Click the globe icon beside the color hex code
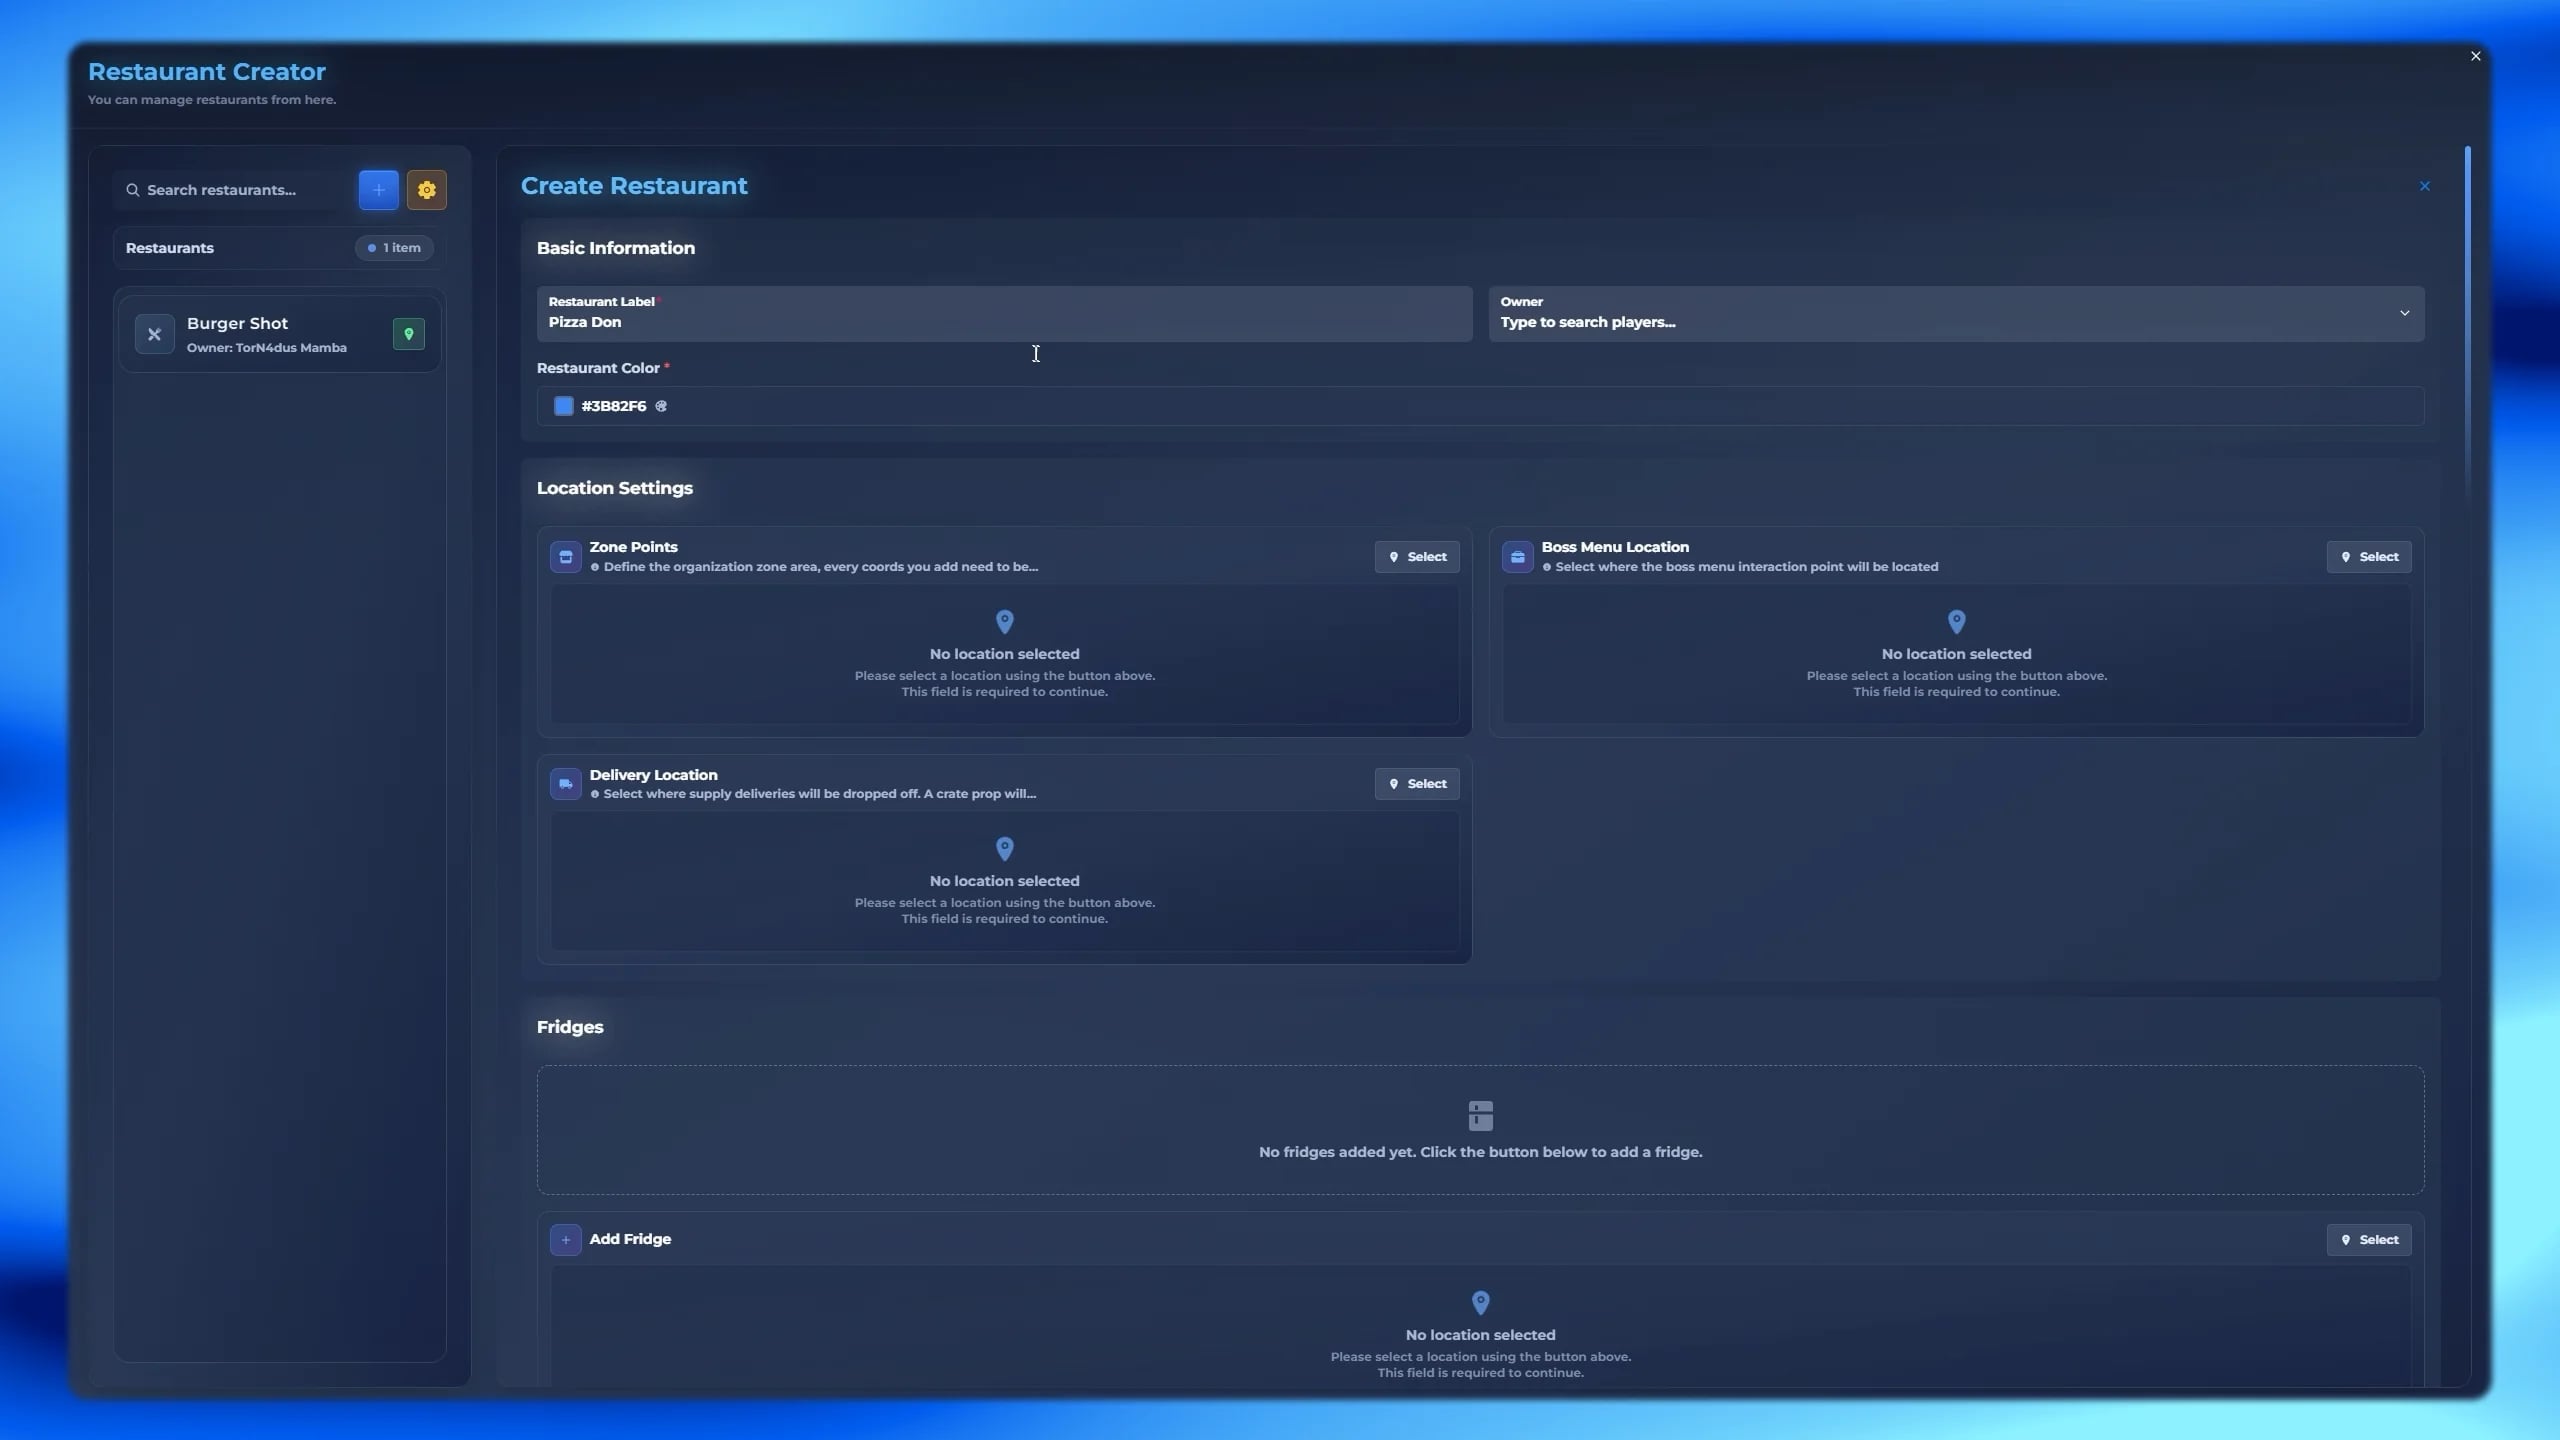The width and height of the screenshot is (2560, 1440). click(x=663, y=406)
